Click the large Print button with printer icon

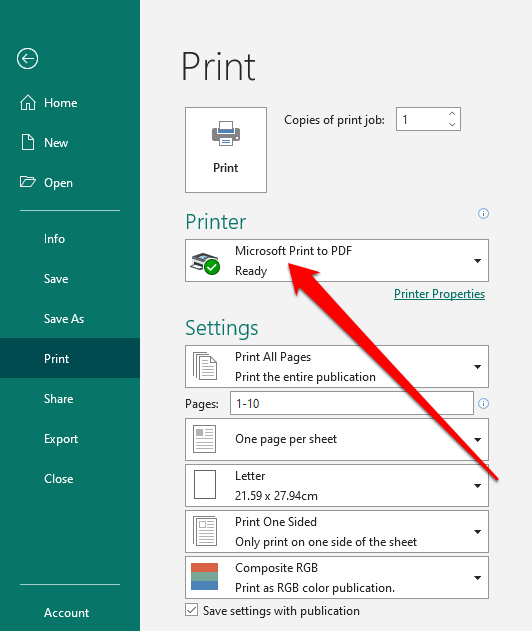point(226,150)
